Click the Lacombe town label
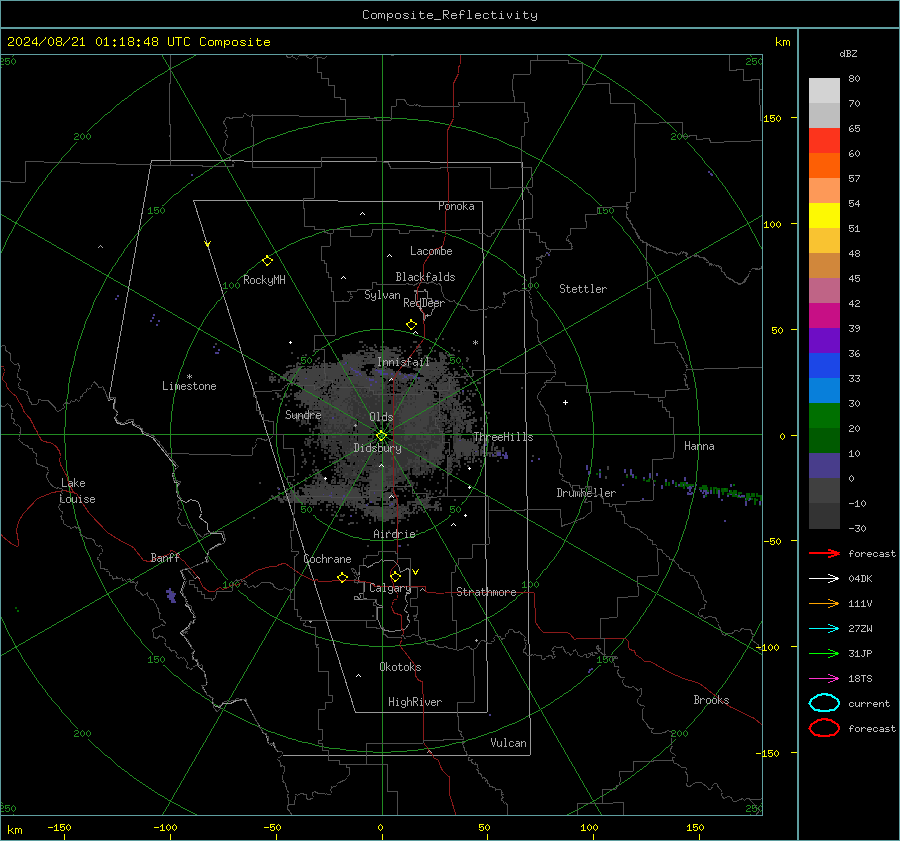Viewport: 900px width, 841px height. click(x=431, y=251)
